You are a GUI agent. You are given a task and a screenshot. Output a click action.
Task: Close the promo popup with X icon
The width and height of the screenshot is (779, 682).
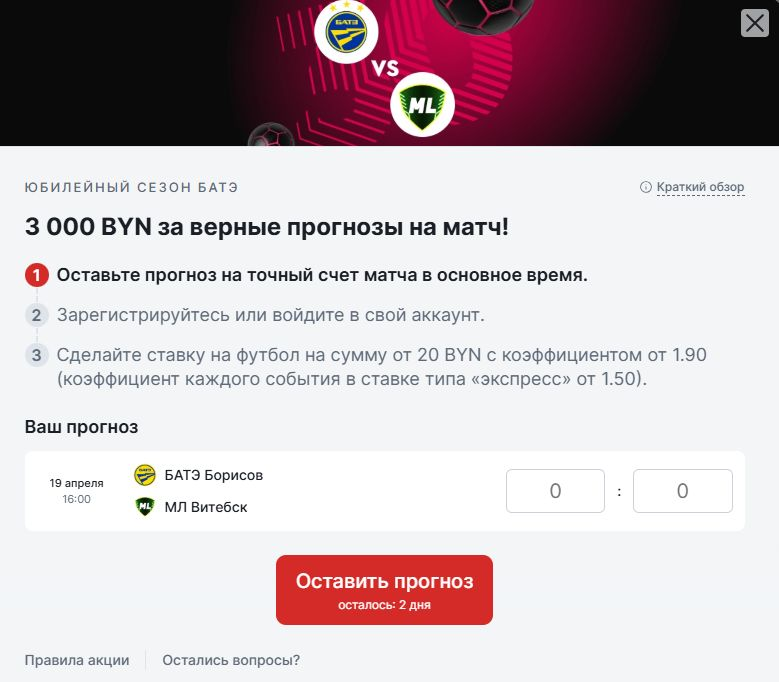(755, 23)
